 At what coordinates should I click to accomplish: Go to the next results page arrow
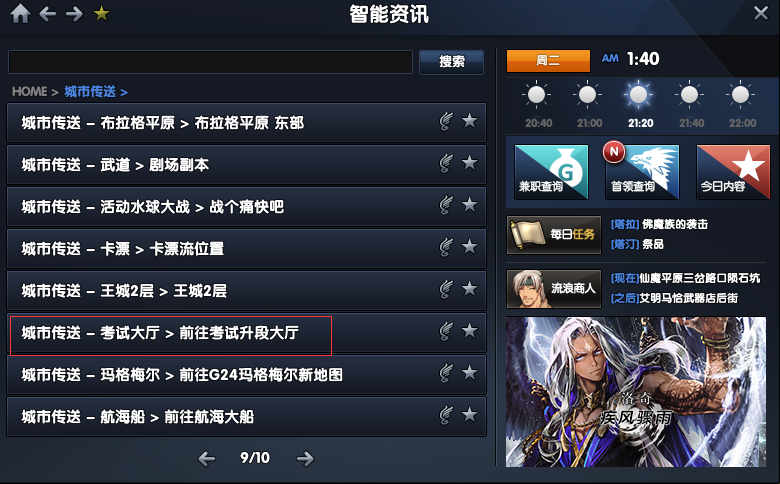point(305,458)
